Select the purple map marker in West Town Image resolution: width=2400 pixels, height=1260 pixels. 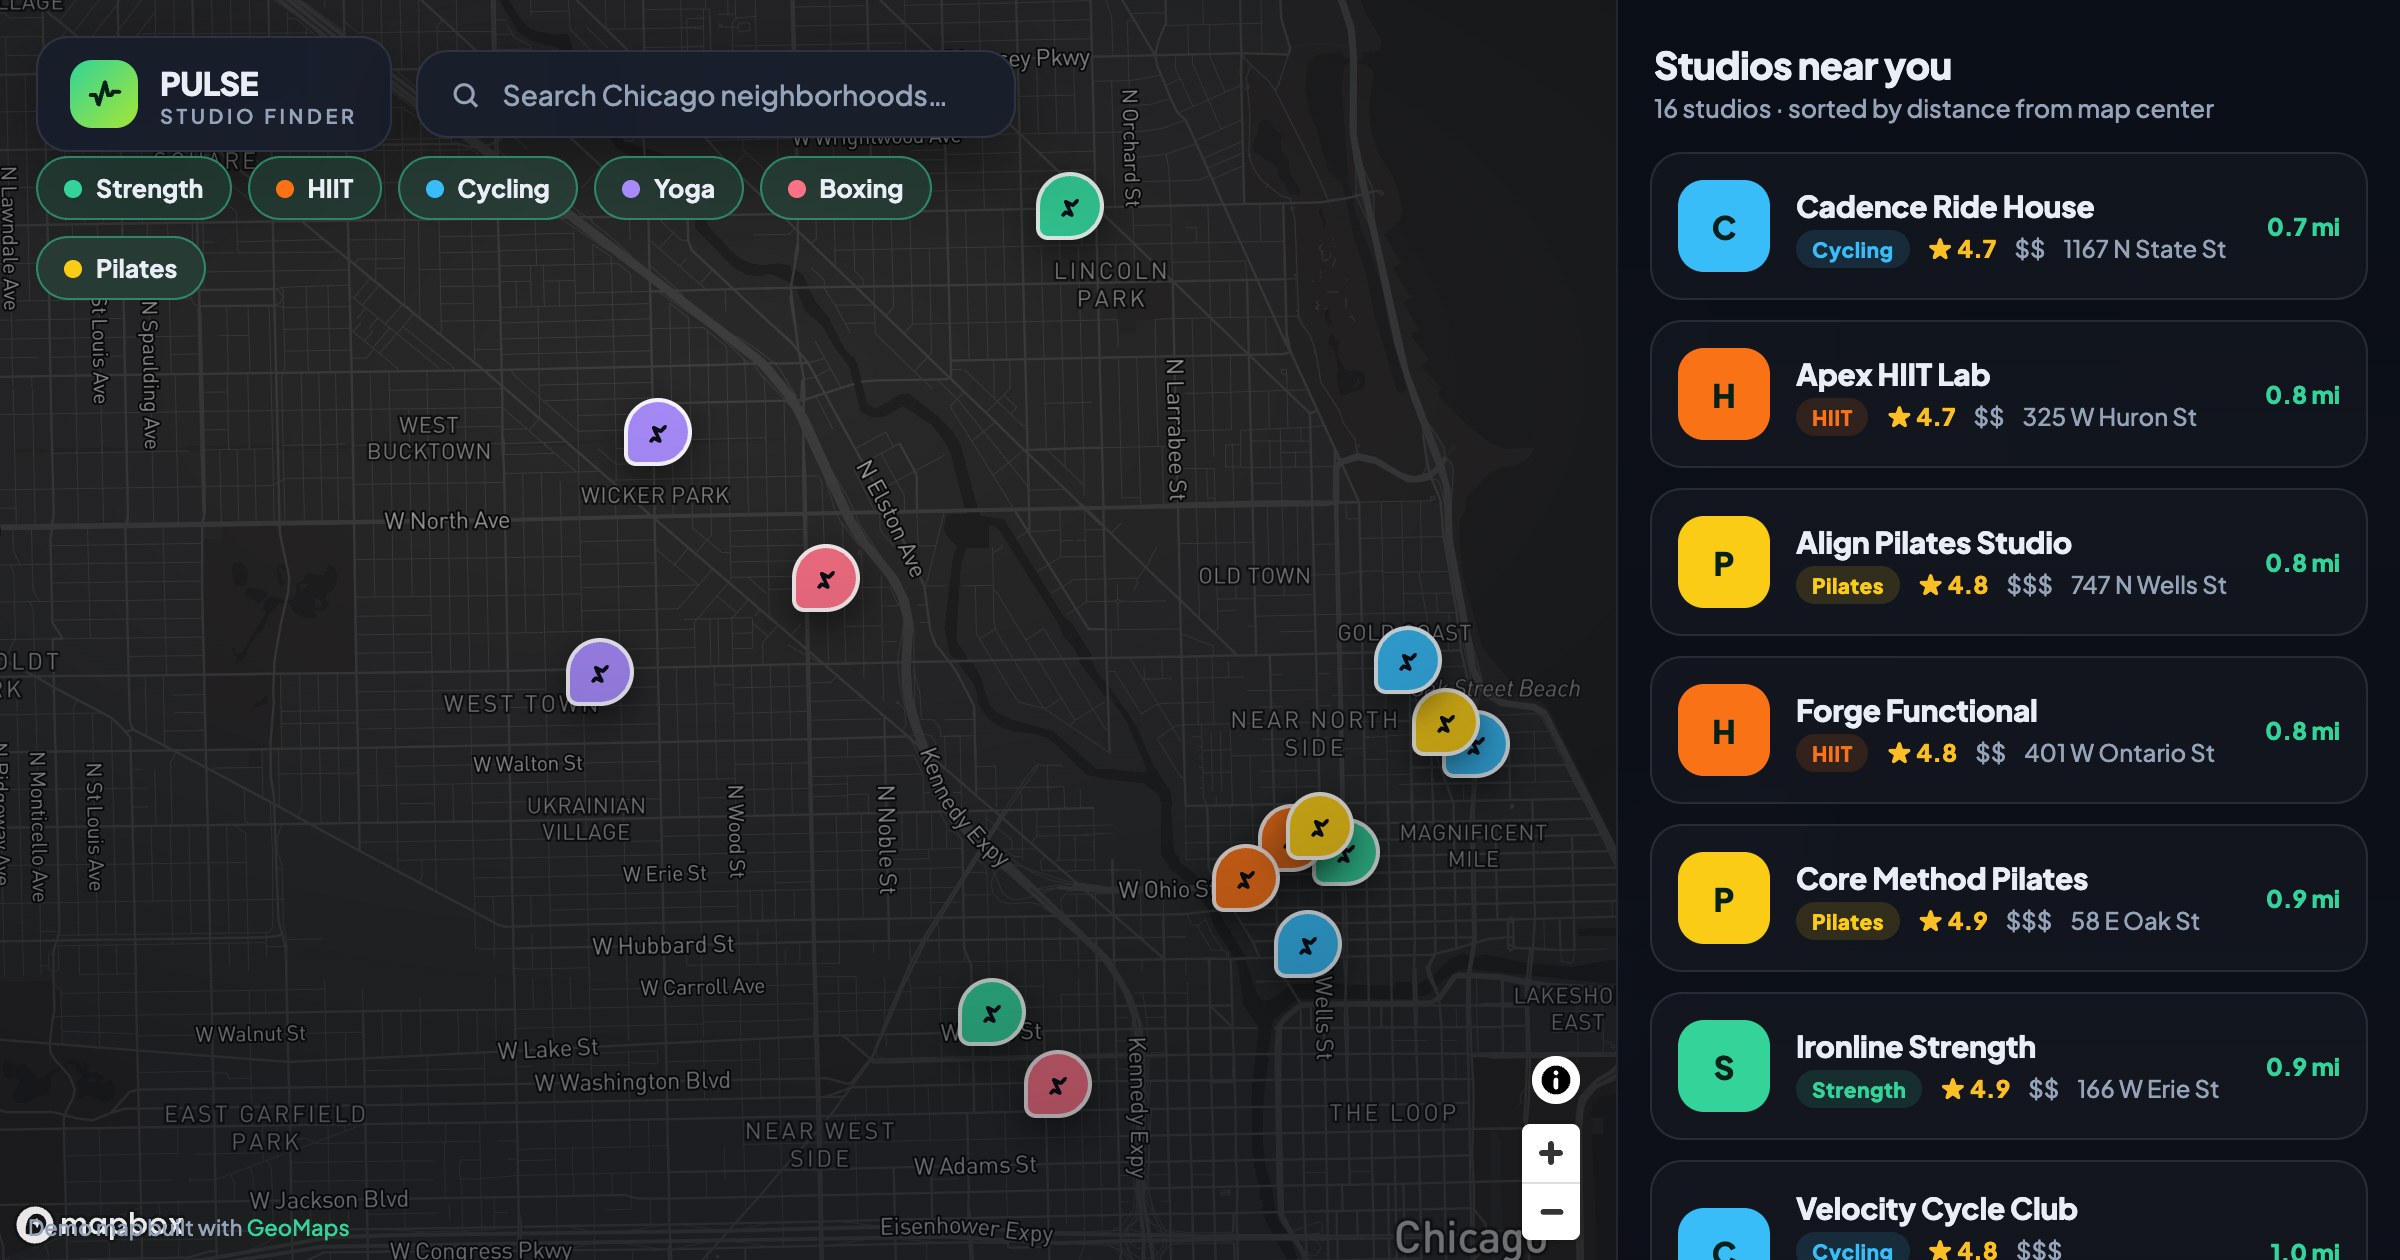click(599, 672)
